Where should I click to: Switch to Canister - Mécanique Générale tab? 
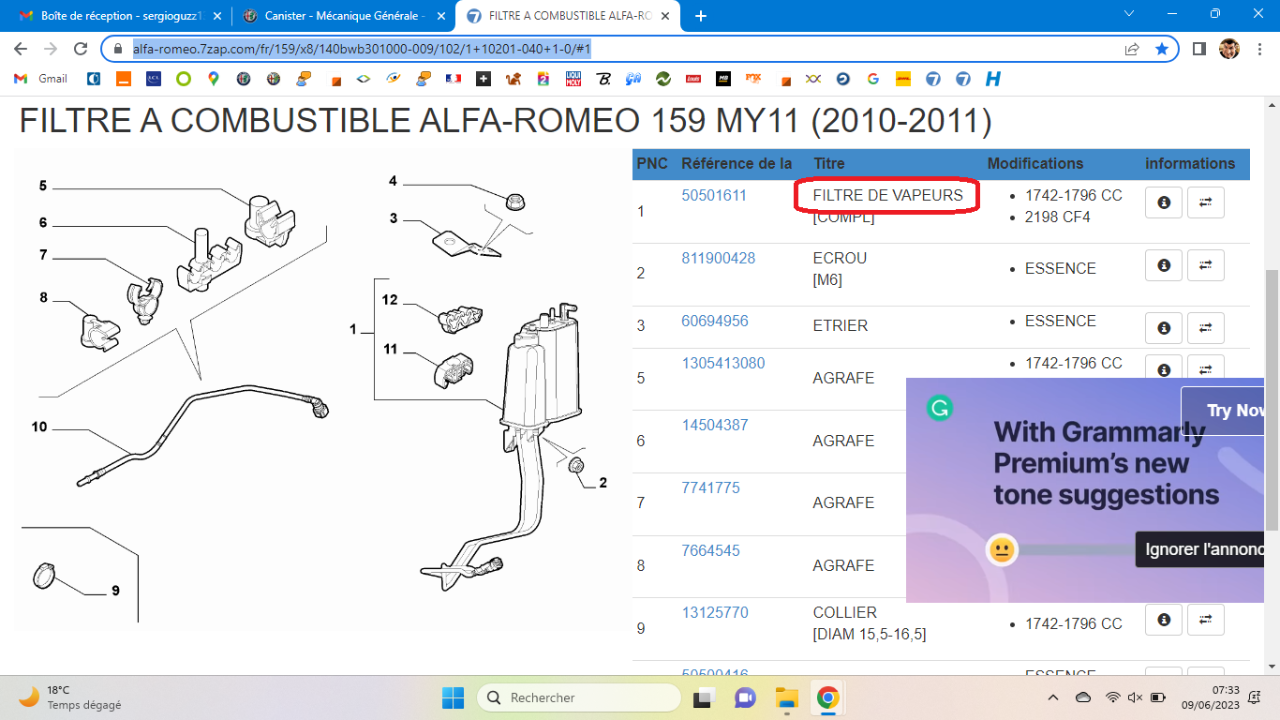click(345, 16)
